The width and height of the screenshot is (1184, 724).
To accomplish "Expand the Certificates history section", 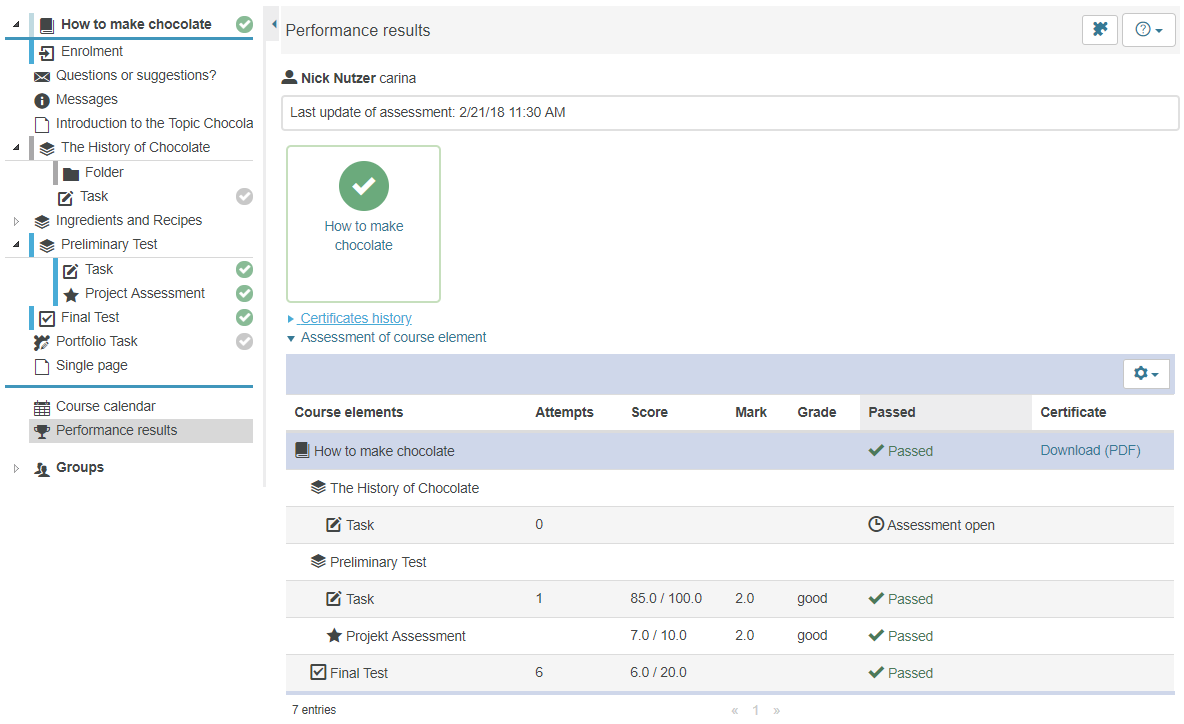I will point(355,318).
